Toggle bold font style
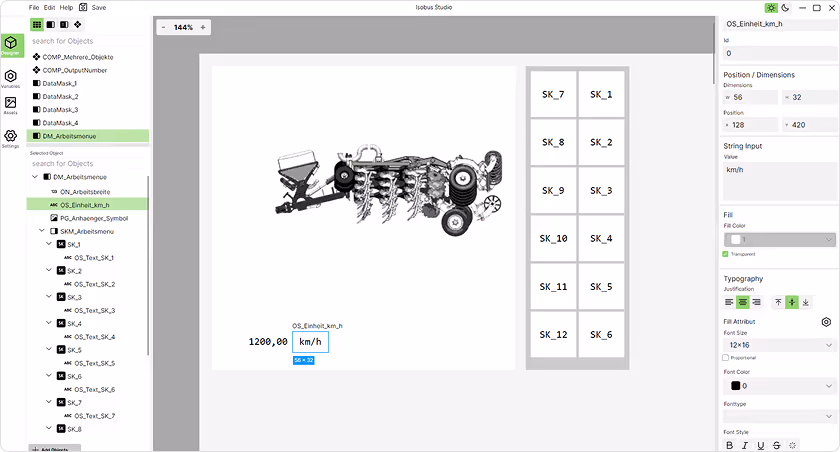This screenshot has width=840, height=452. (x=729, y=446)
